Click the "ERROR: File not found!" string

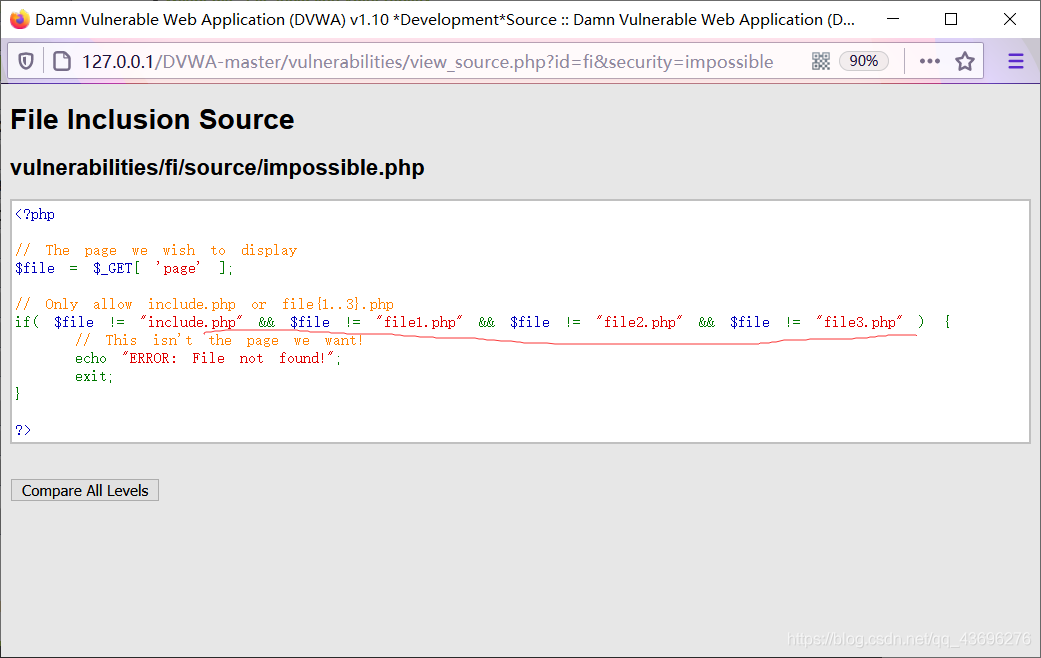point(229,358)
